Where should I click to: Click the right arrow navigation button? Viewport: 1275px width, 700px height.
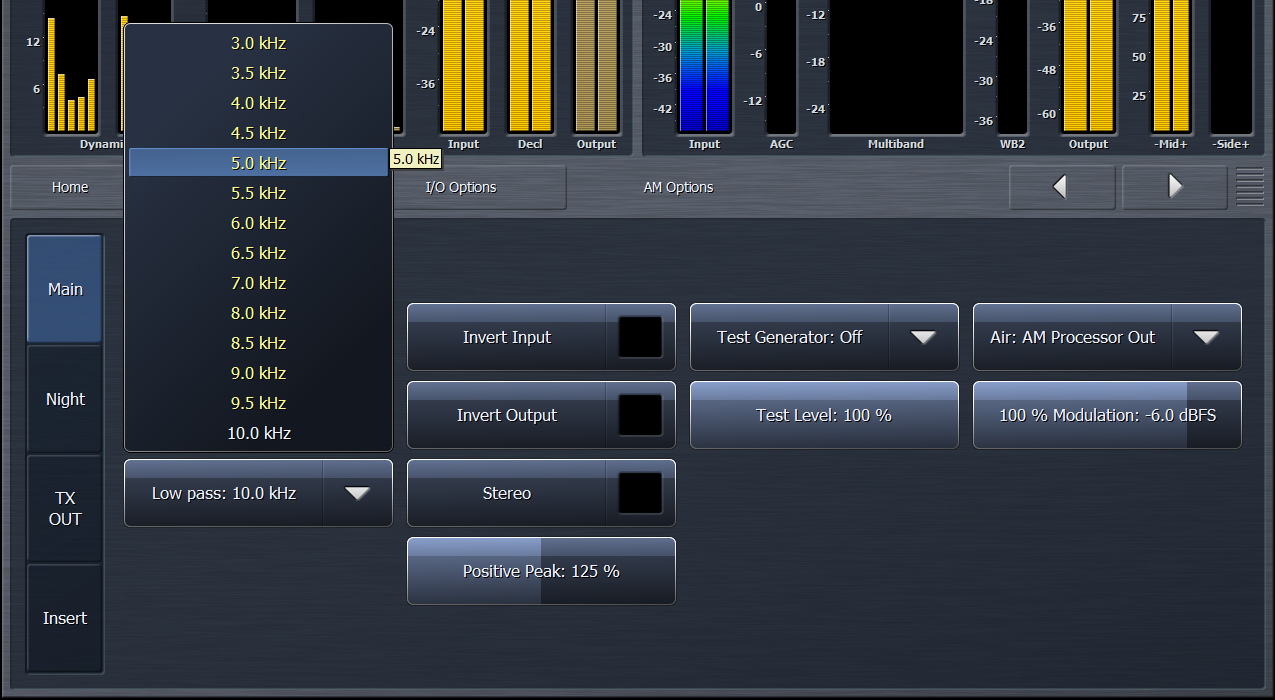coord(1175,187)
